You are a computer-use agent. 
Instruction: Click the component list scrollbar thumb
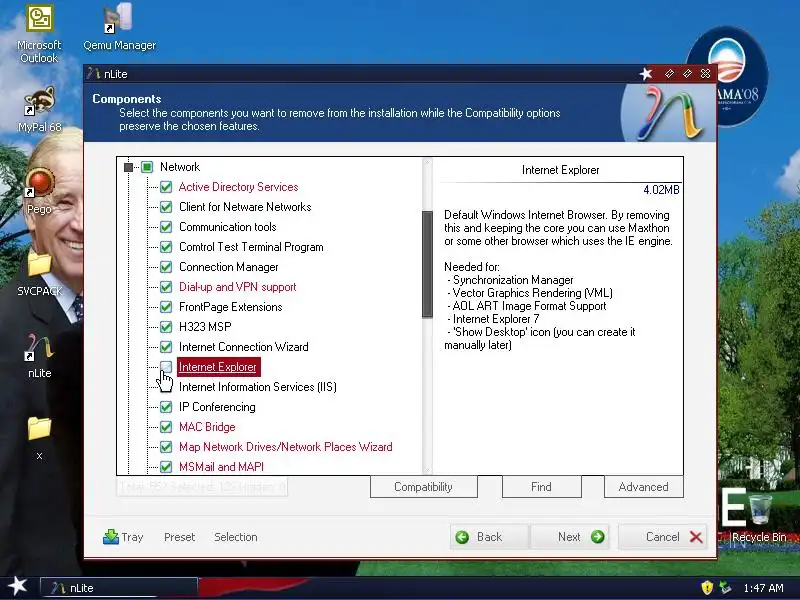pos(427,264)
